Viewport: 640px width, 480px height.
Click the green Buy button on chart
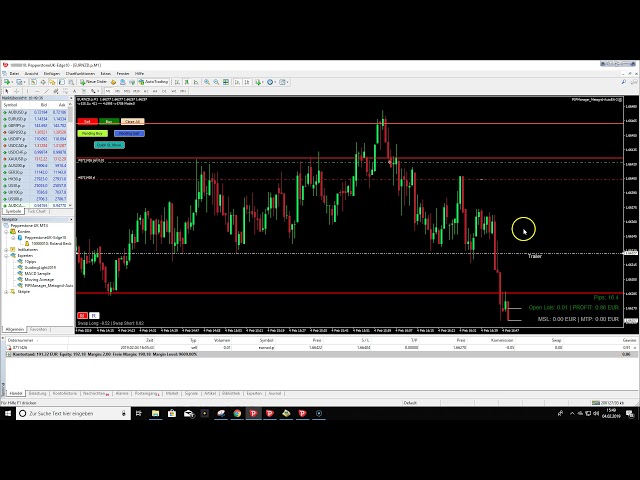pyautogui.click(x=109, y=121)
